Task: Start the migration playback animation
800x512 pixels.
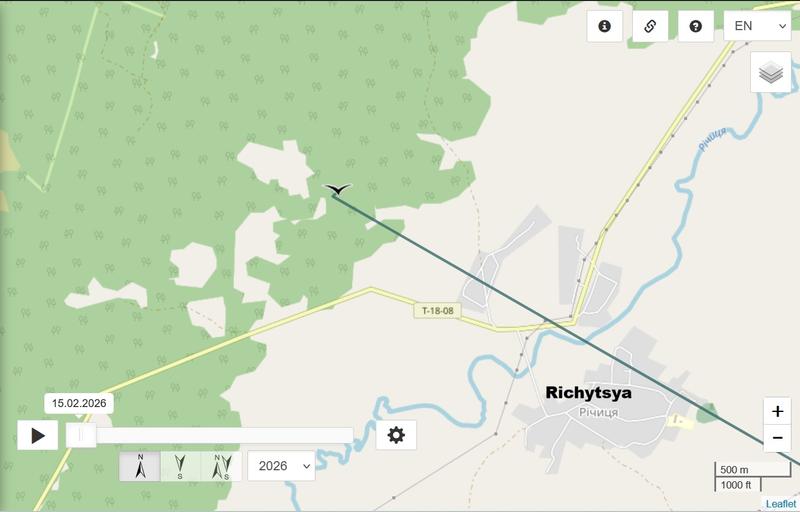Action: pos(38,436)
